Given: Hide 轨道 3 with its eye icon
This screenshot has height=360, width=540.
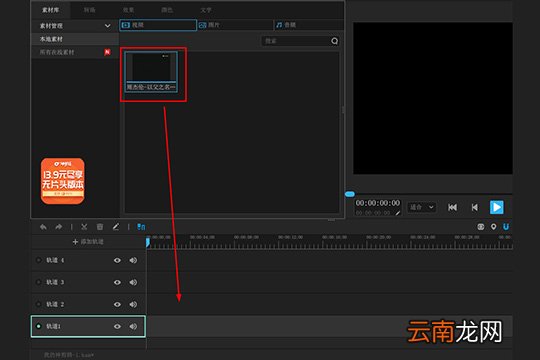Looking at the screenshot, I should point(117,282).
